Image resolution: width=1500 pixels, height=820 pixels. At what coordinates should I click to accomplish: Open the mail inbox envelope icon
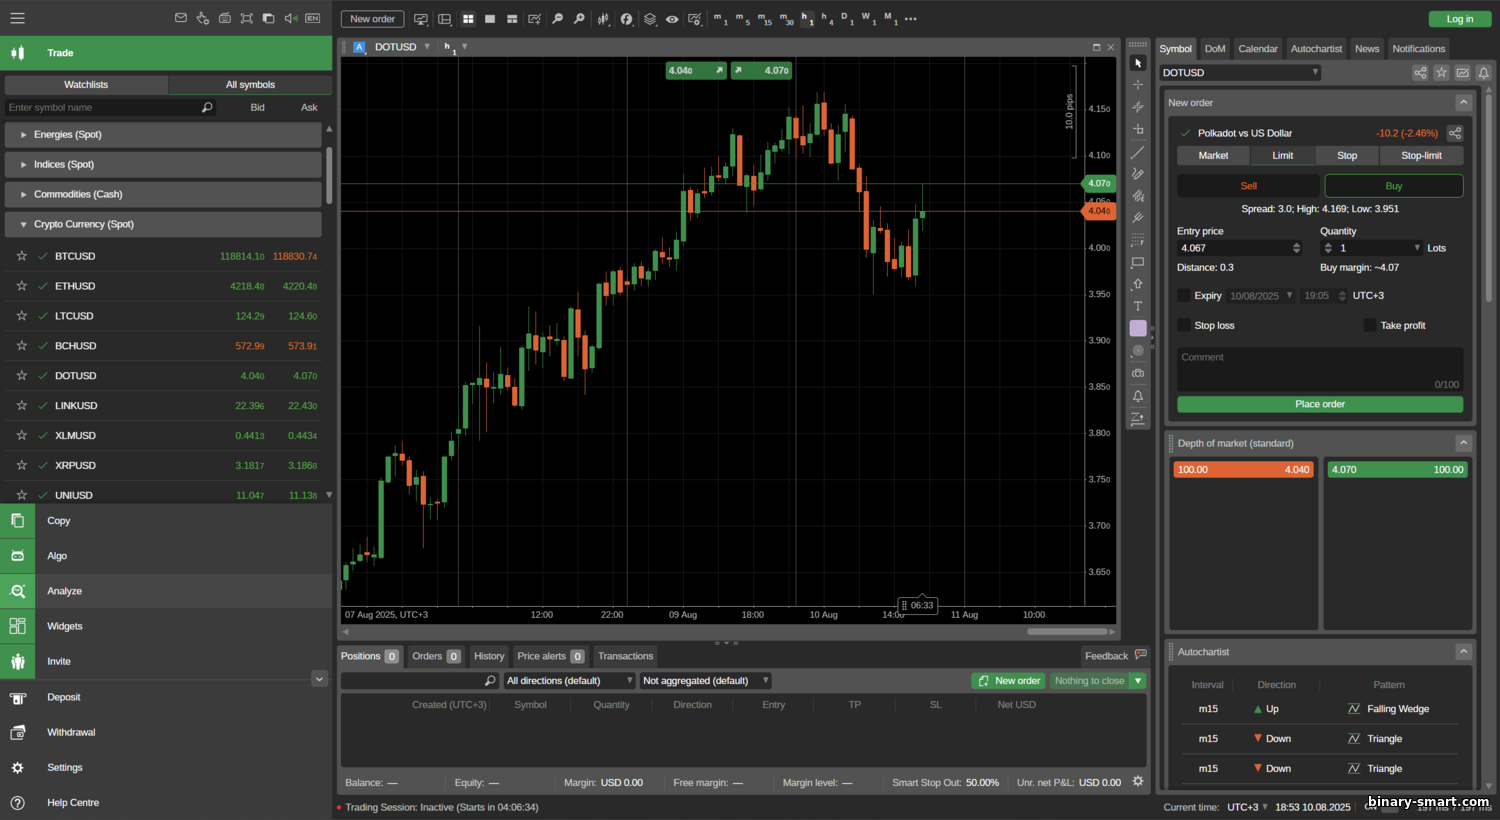pyautogui.click(x=181, y=18)
